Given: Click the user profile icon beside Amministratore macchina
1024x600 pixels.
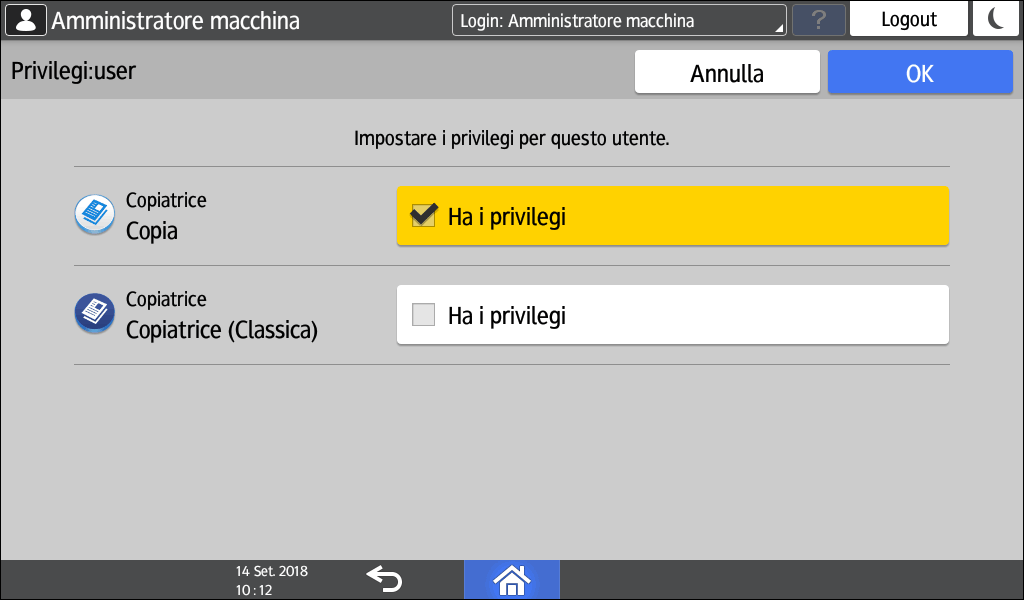Looking at the screenshot, I should pos(26,20).
